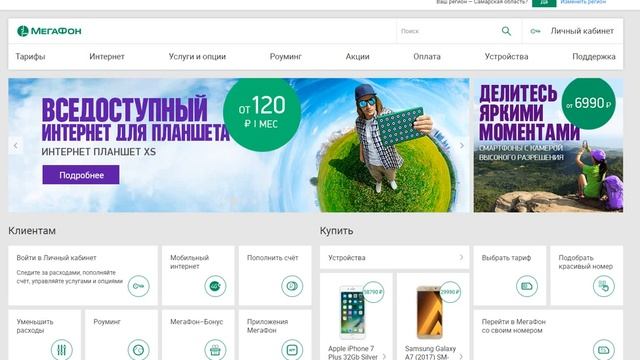Click the 4G icon in Мобильный интернет card
This screenshot has height=360, width=640.
click(215, 286)
